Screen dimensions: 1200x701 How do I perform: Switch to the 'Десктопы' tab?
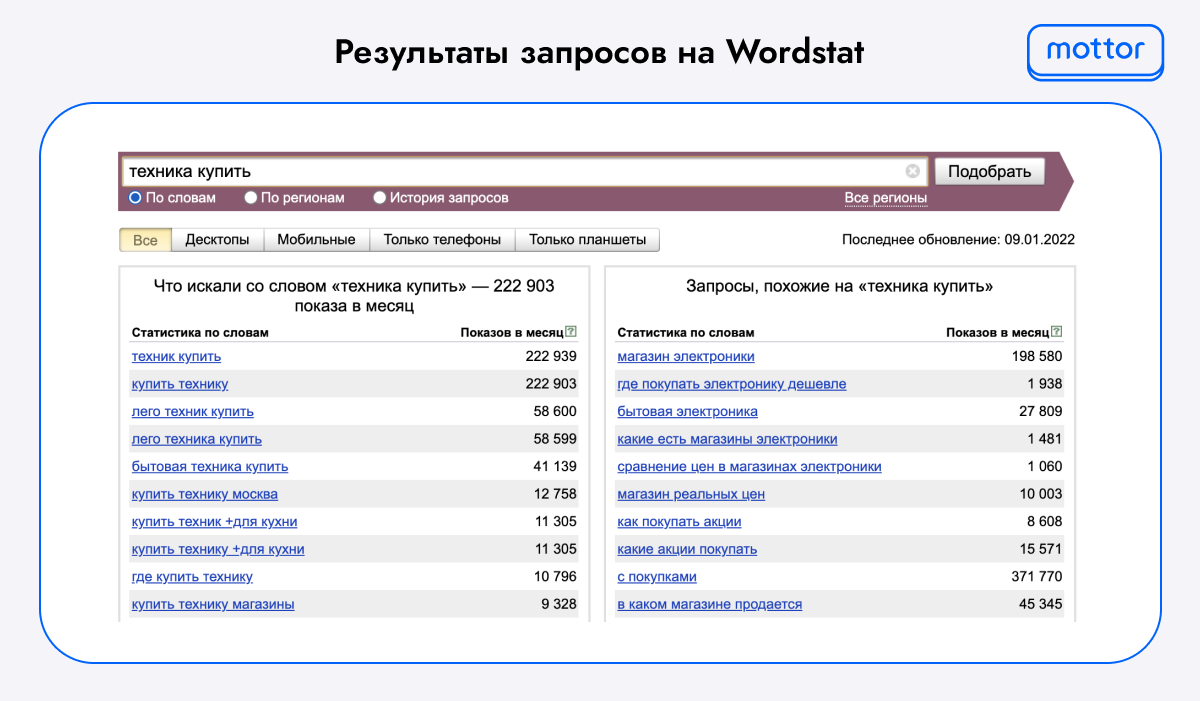217,240
